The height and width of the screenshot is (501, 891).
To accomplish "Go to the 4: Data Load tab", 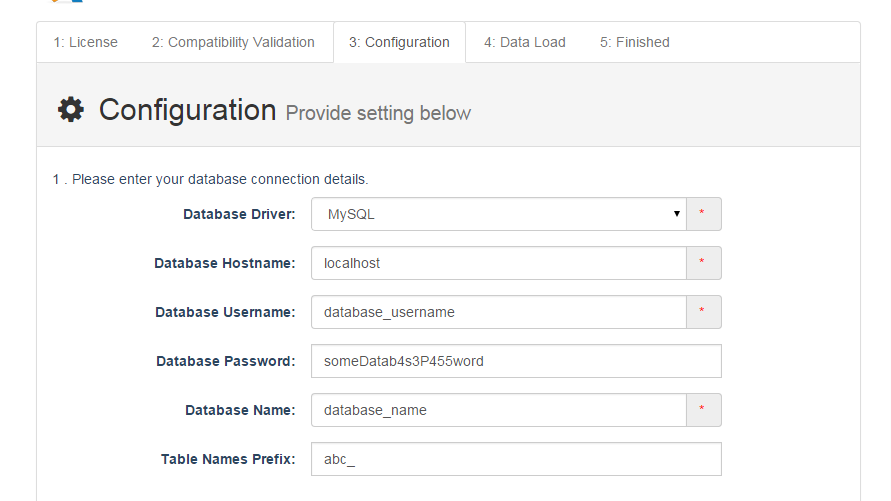I will pos(525,42).
